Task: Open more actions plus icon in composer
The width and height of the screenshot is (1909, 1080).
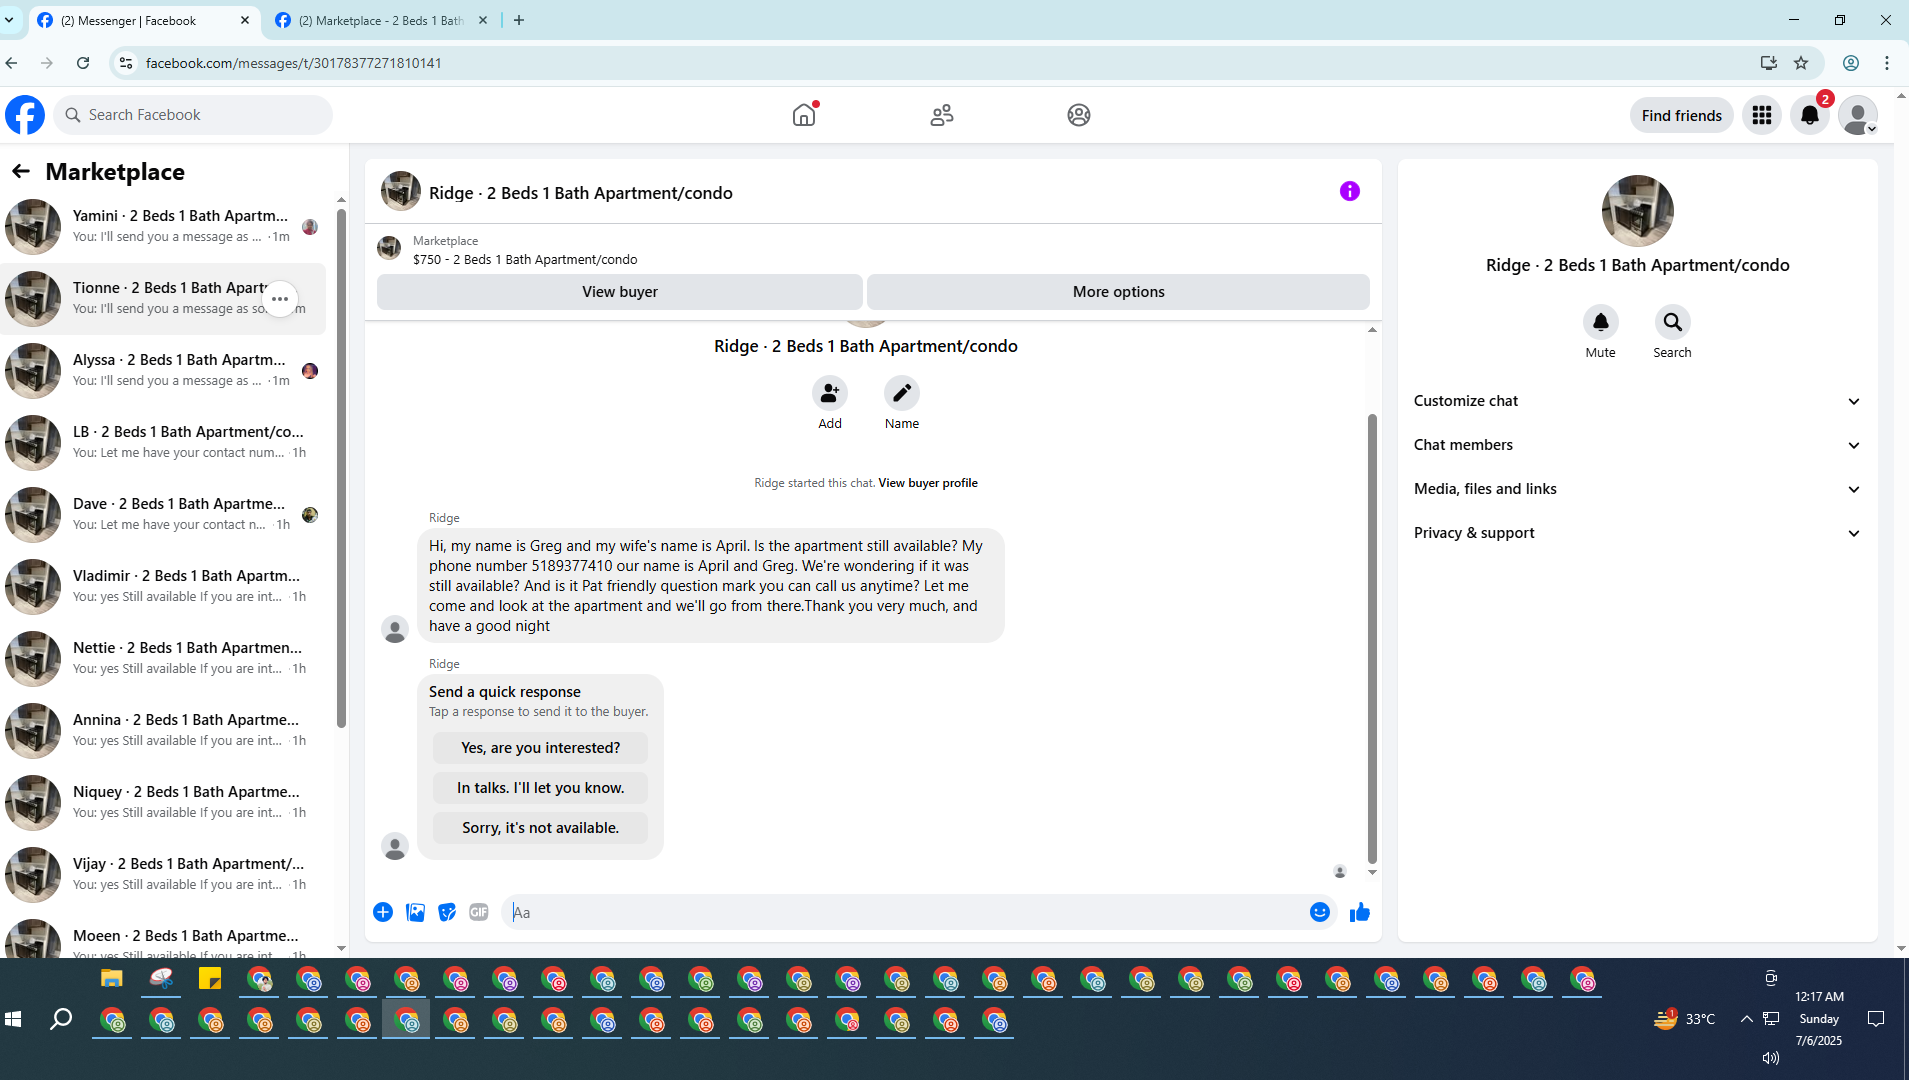Action: coord(383,912)
